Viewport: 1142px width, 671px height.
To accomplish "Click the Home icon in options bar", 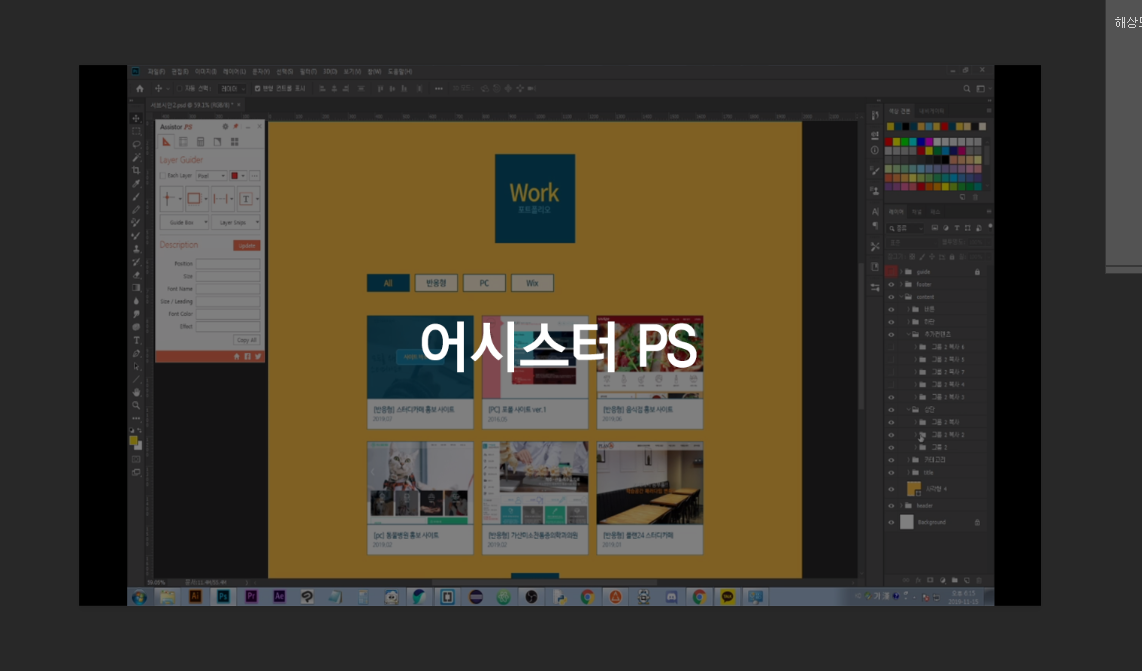I will (x=140, y=89).
